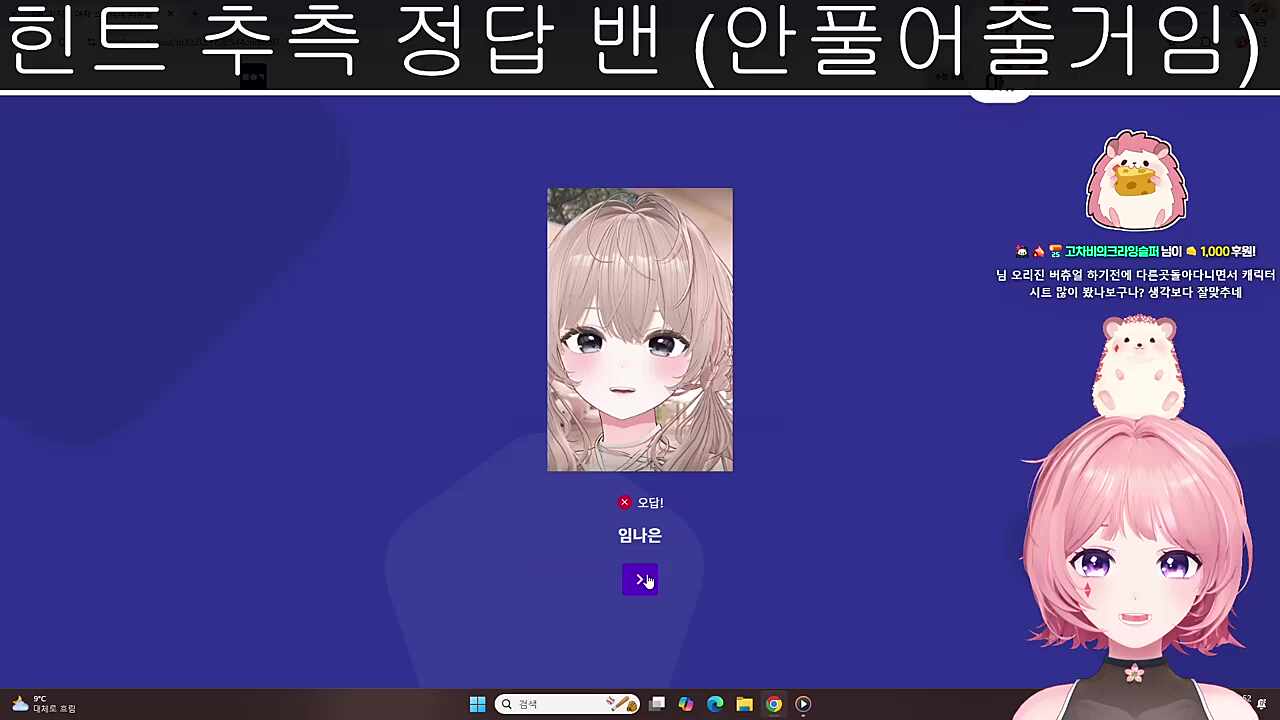Launch Copilot from the taskbar

click(686, 704)
